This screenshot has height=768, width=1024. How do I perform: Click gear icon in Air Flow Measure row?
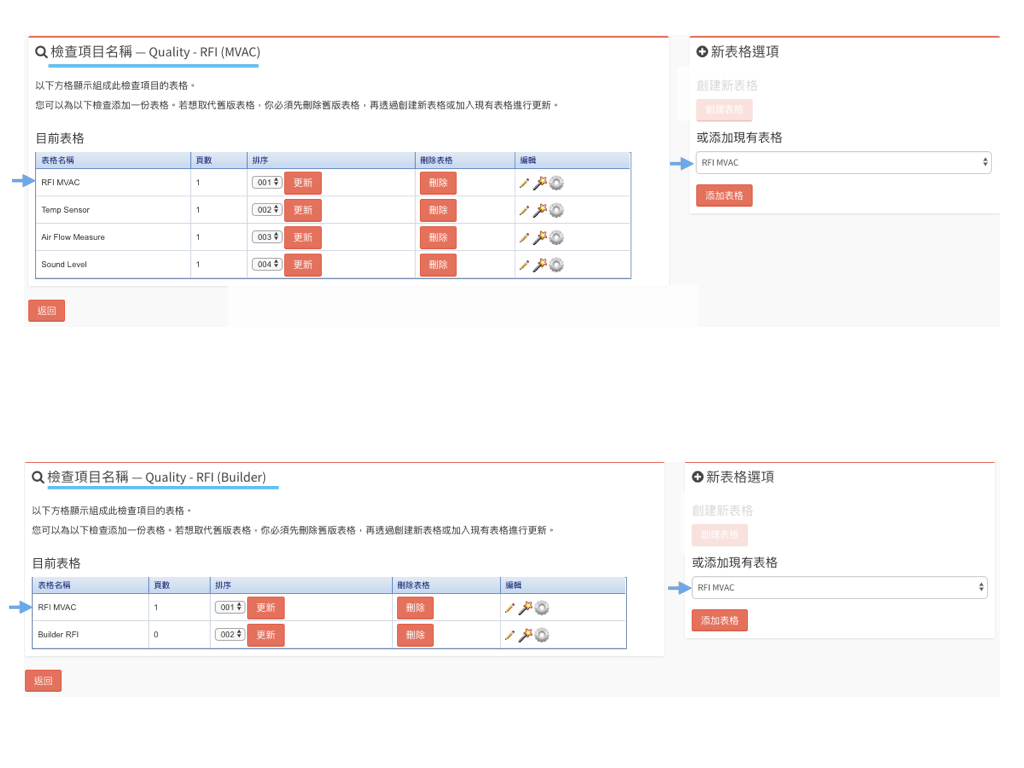(556, 238)
